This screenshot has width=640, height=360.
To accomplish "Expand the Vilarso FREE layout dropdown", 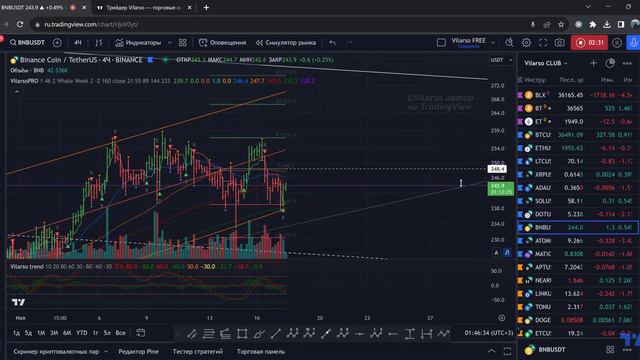I will pos(493,42).
